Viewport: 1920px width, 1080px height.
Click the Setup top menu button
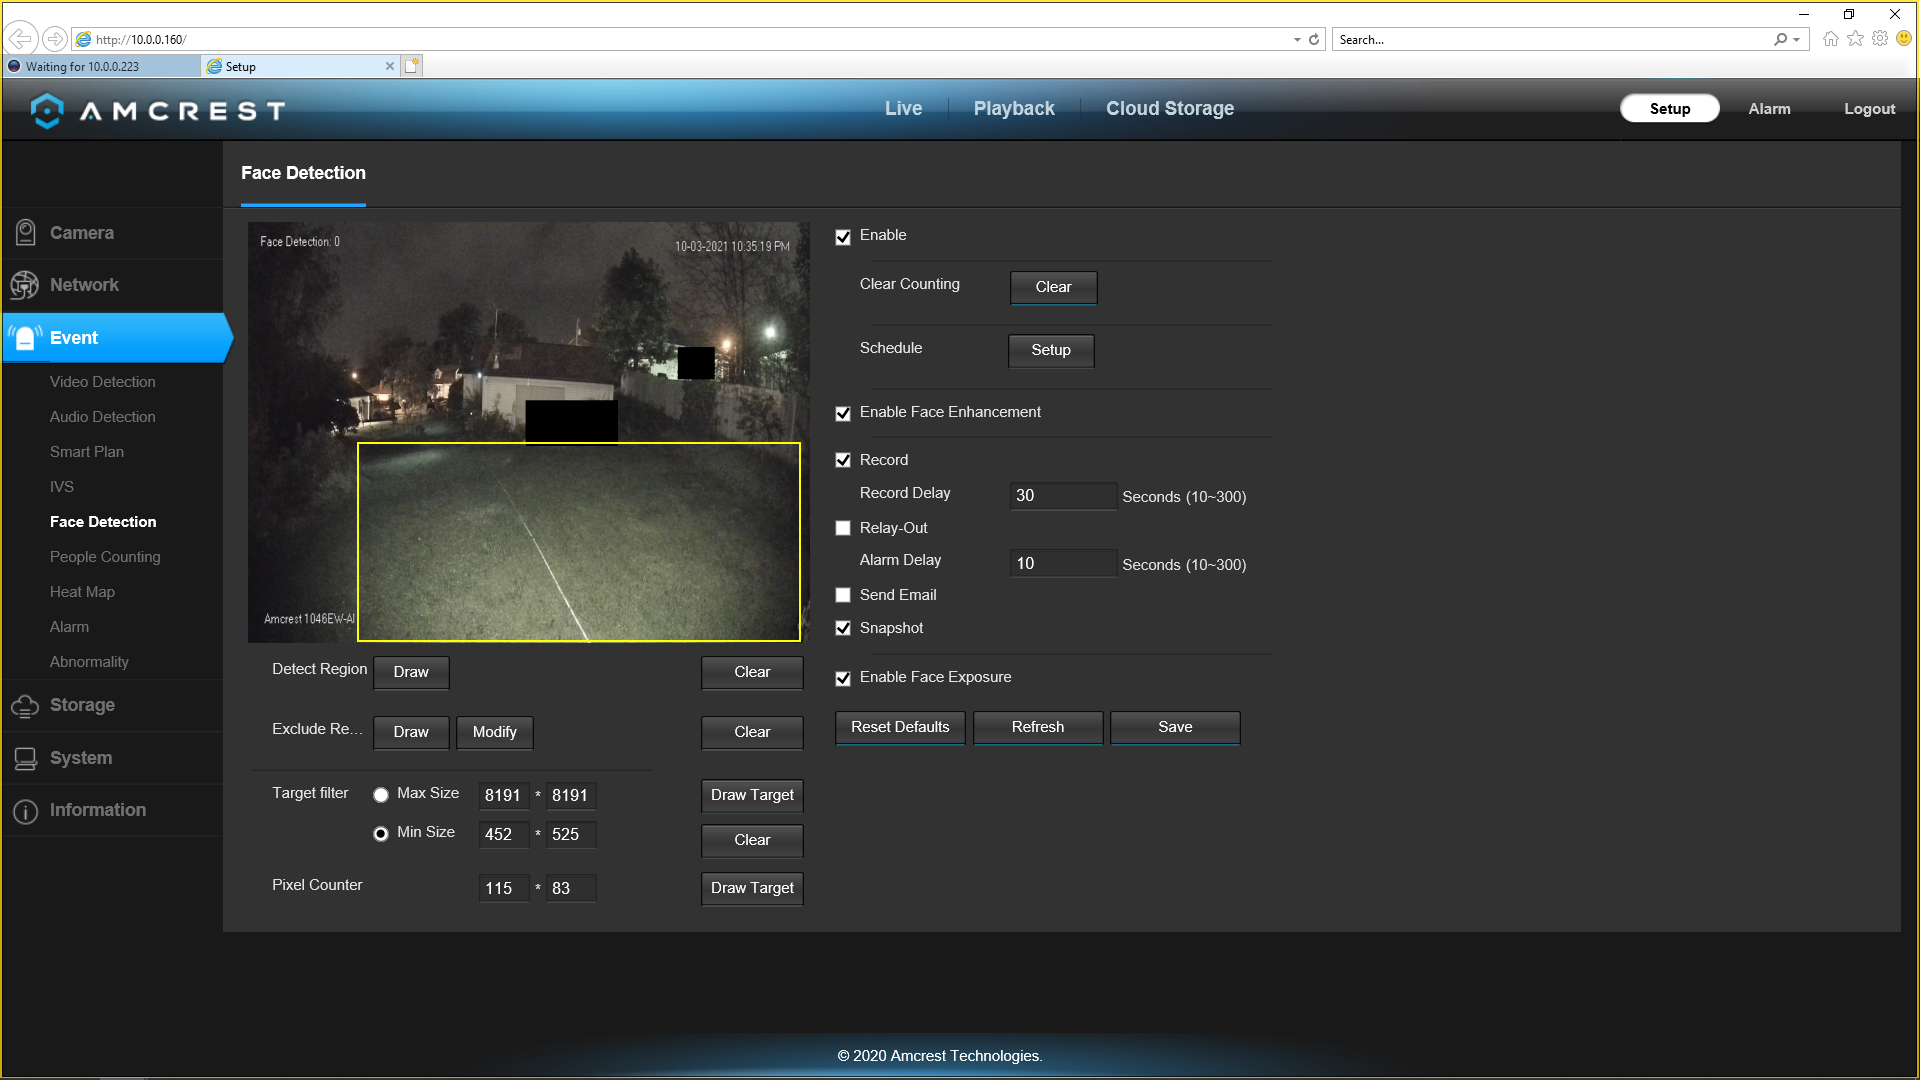tap(1670, 109)
